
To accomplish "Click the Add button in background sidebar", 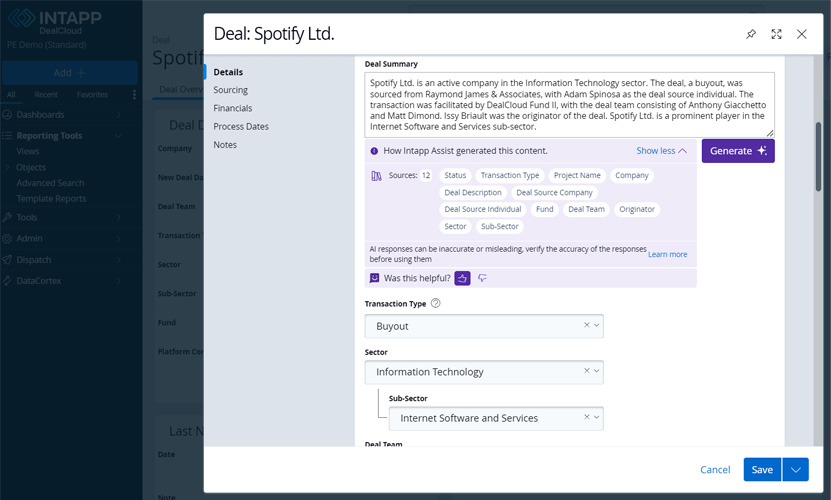I will 69,73.
